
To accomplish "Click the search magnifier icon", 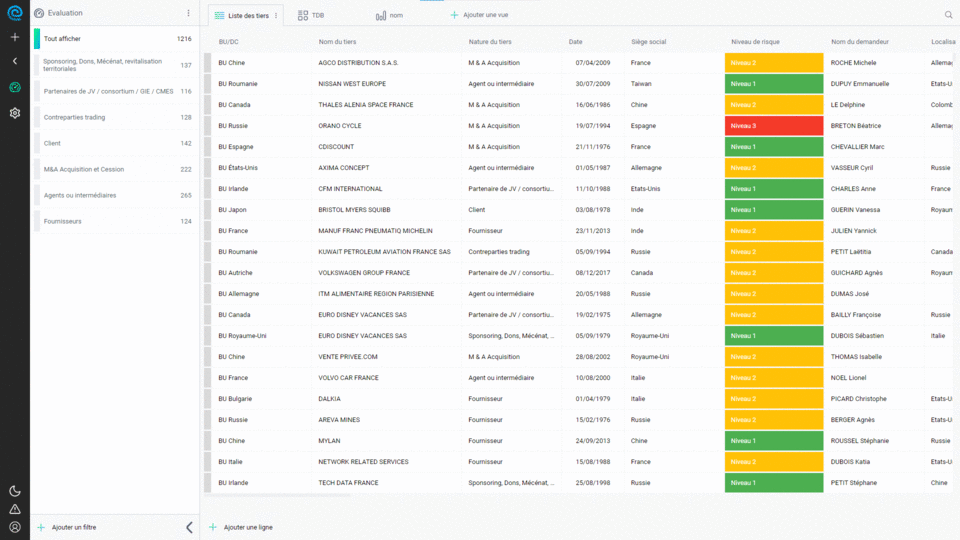I will (948, 15).
